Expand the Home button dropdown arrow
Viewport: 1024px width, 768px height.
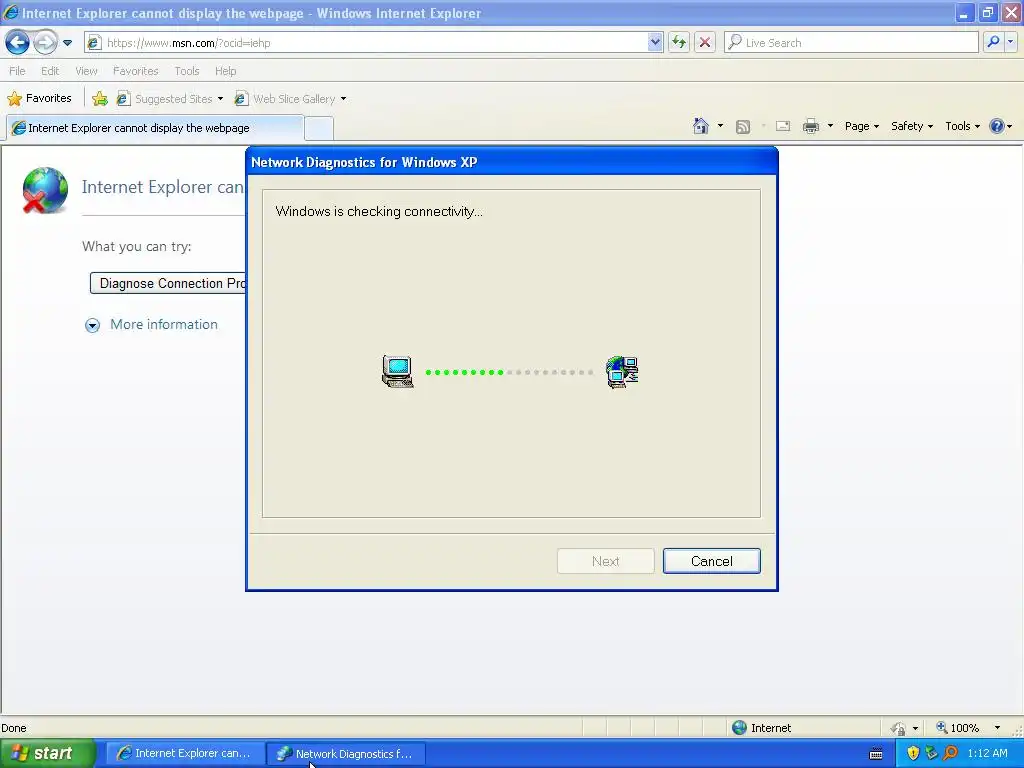click(720, 126)
